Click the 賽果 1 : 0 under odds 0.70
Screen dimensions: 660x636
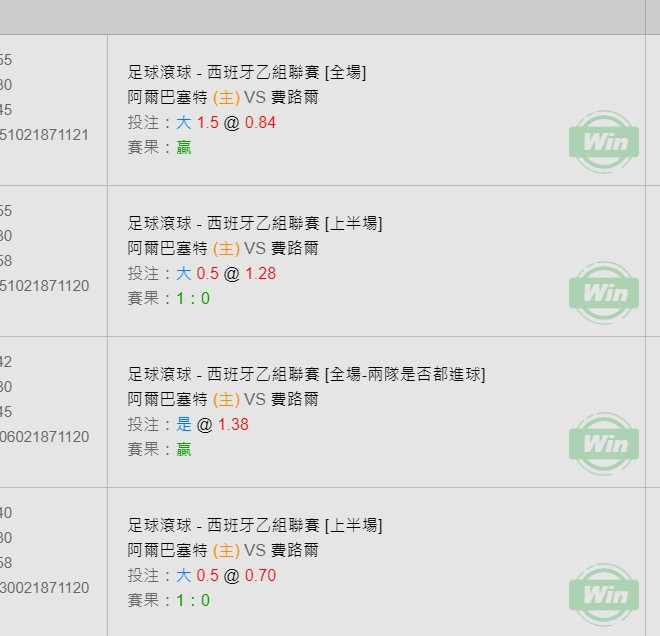click(x=169, y=600)
